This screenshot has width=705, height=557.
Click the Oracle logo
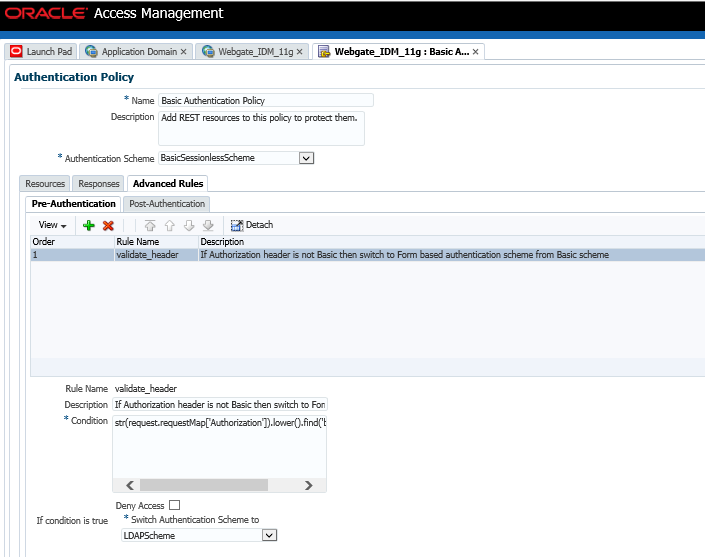46,13
